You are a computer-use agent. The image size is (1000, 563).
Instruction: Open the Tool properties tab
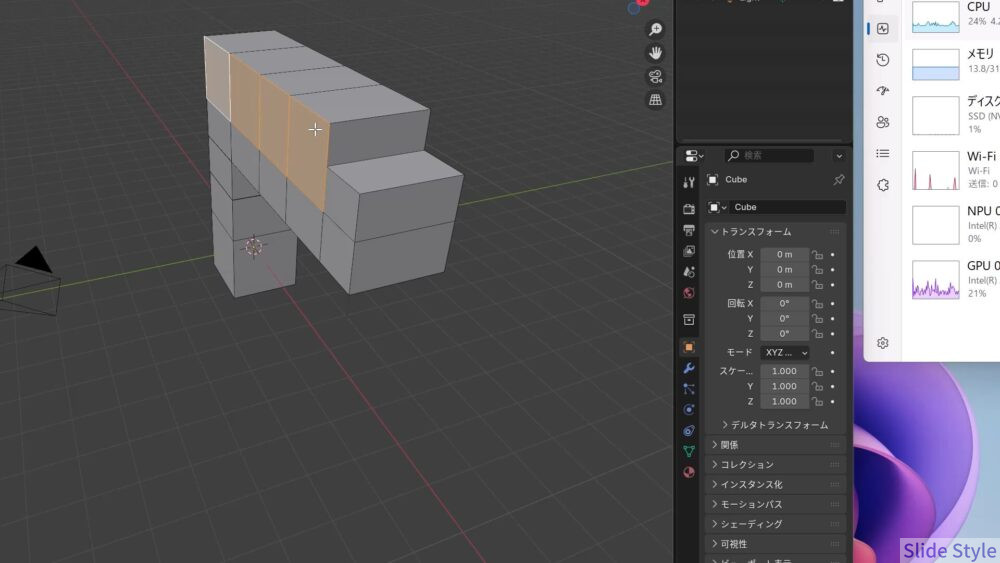[x=689, y=183]
